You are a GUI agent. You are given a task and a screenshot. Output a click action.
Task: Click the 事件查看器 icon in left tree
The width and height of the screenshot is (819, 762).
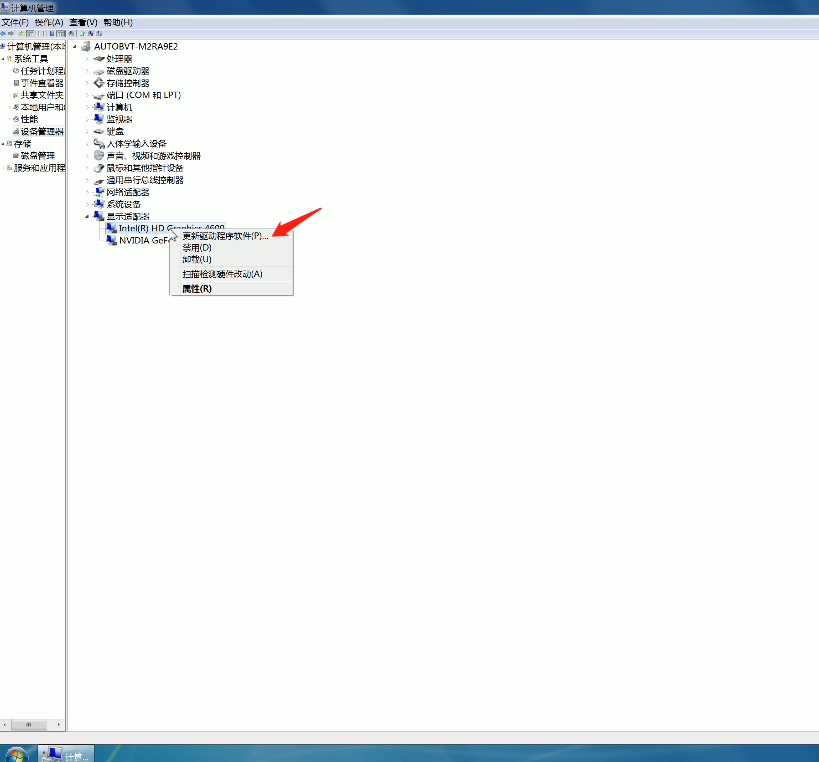[16, 83]
